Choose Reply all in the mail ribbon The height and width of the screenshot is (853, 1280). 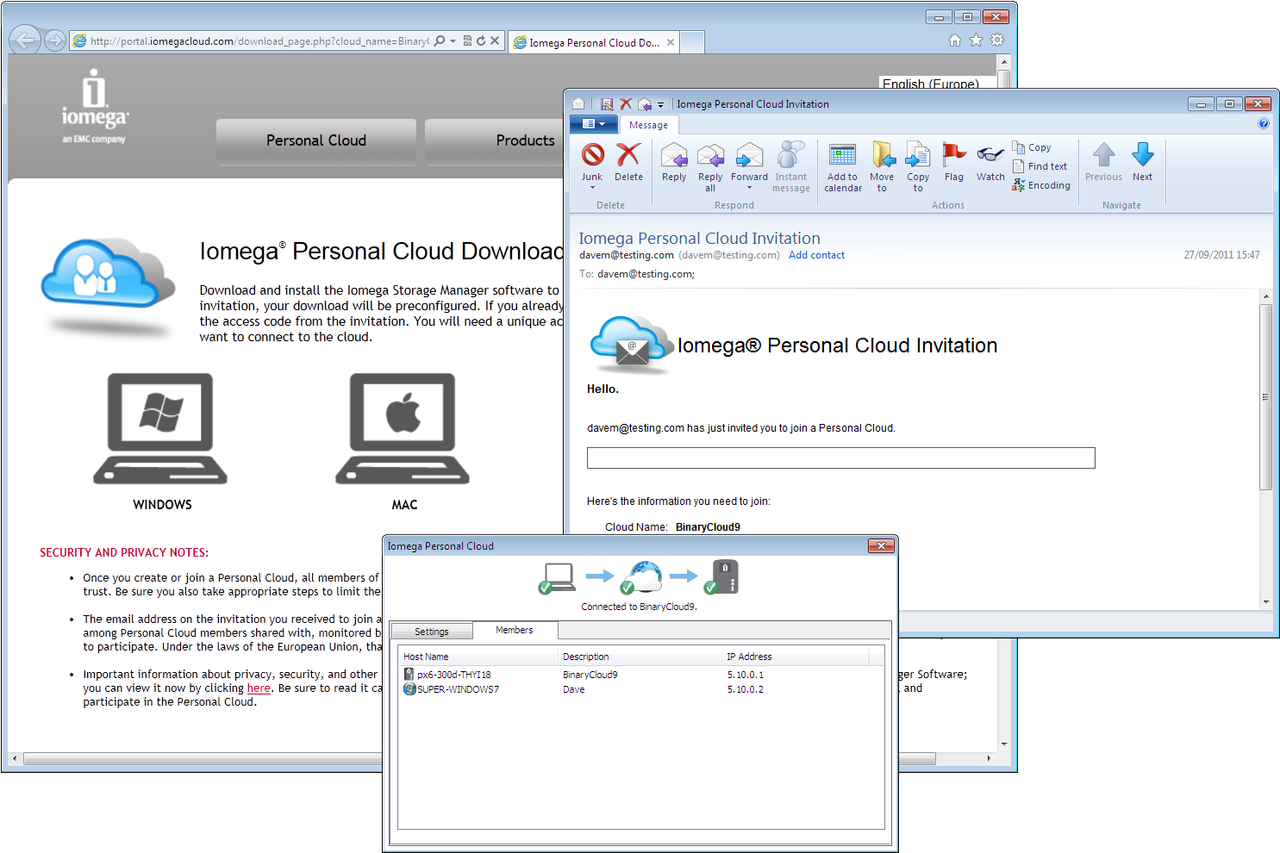[x=710, y=166]
